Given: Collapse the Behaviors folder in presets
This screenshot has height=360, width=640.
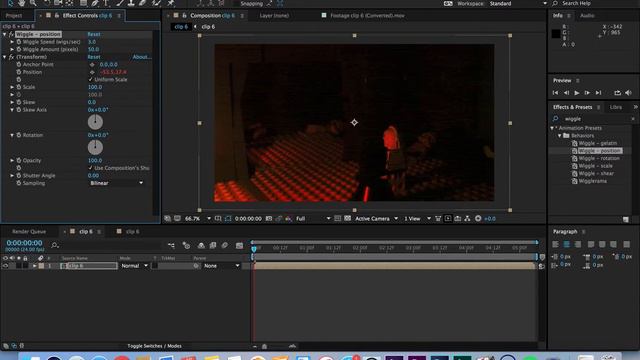Looking at the screenshot, I should [560, 136].
